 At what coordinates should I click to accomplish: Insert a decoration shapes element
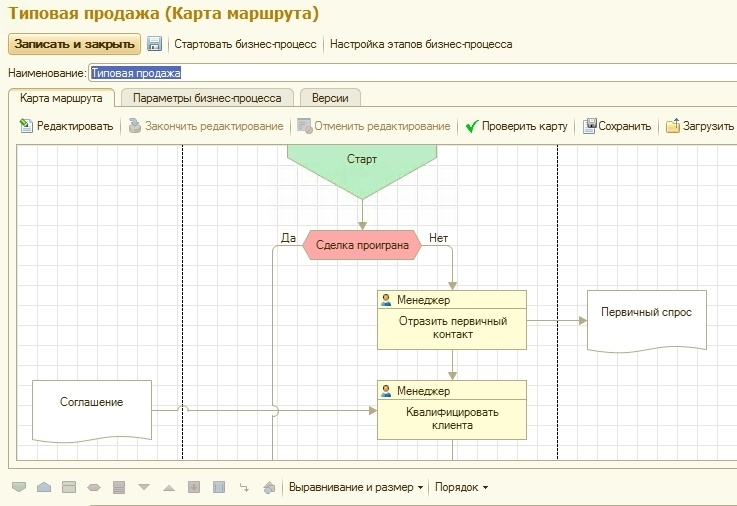click(269, 487)
